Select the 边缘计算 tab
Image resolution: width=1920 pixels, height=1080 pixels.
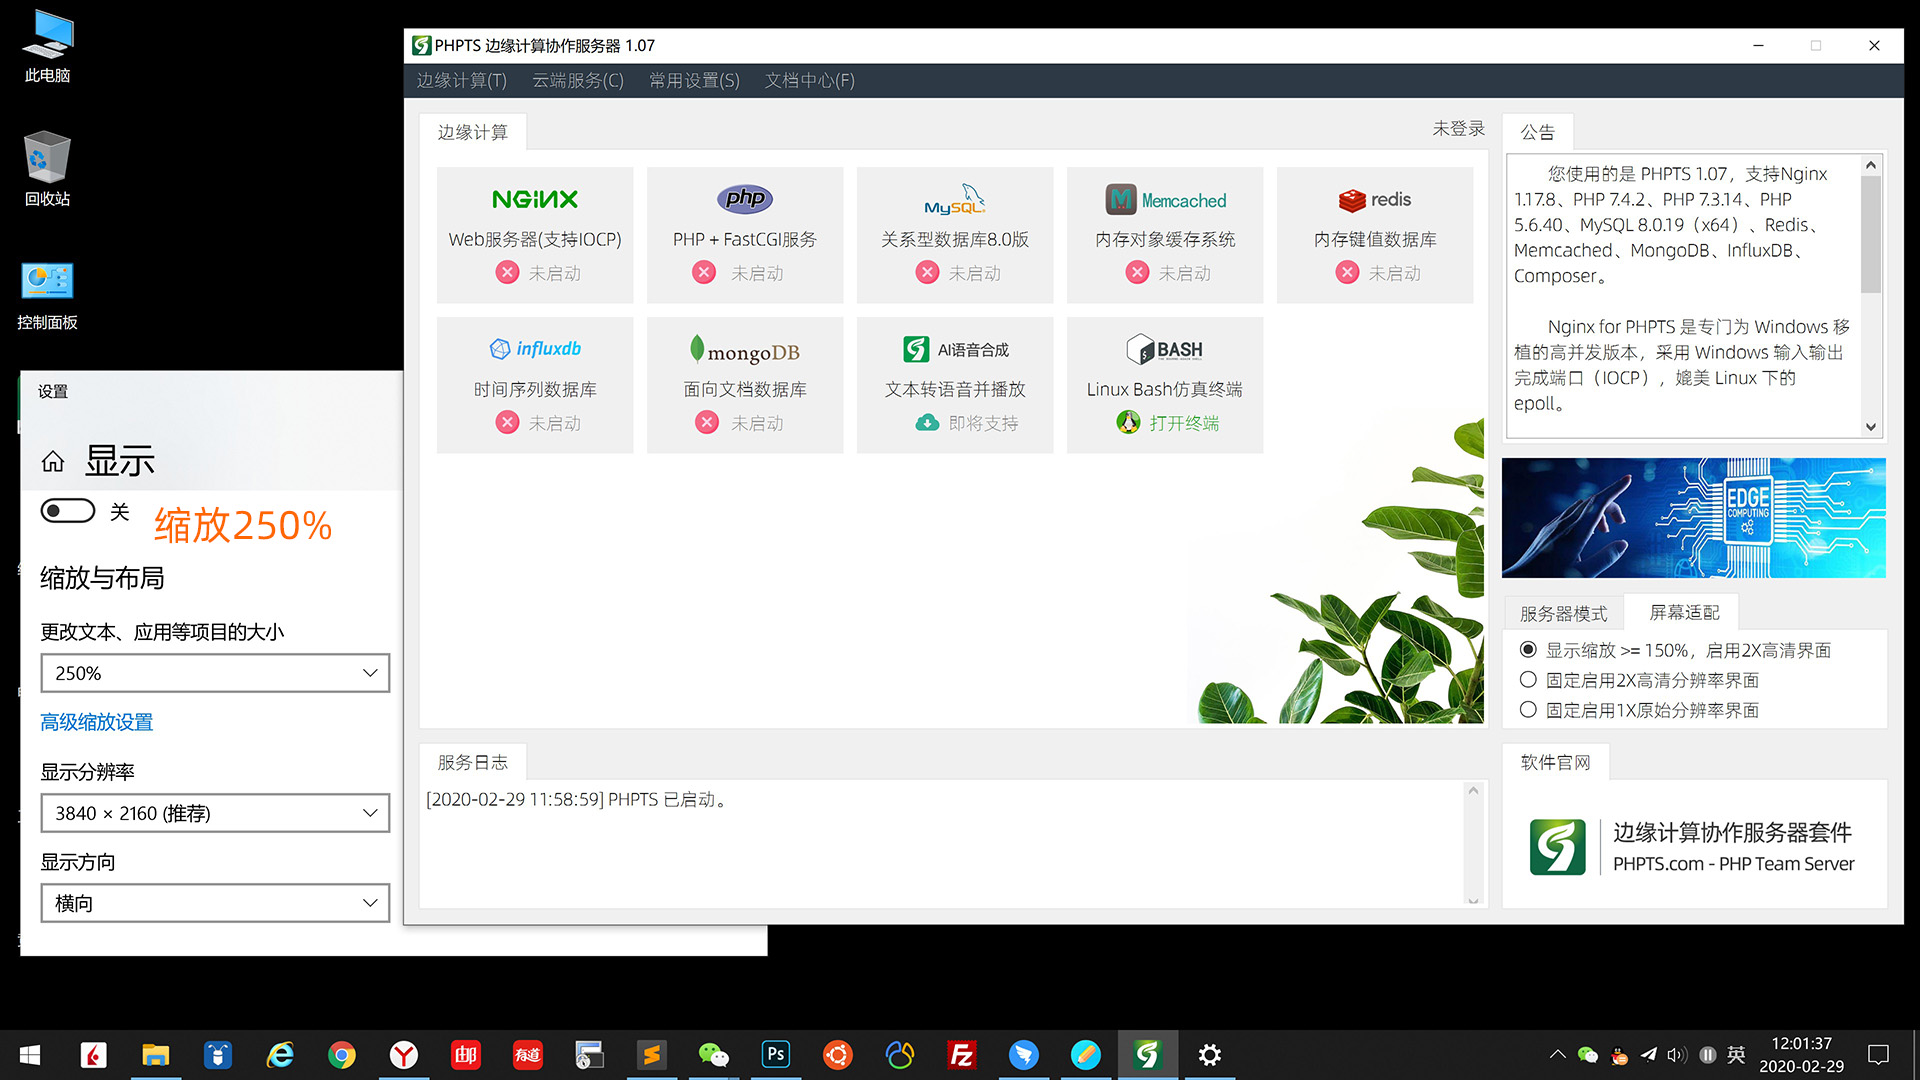point(473,132)
